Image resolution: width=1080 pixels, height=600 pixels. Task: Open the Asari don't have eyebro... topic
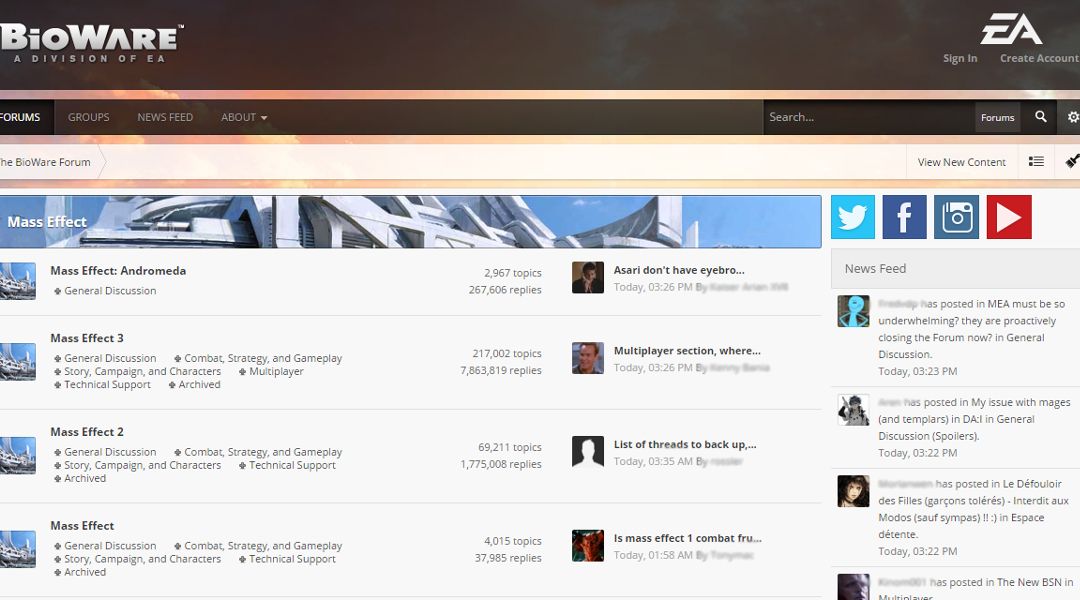tap(679, 270)
